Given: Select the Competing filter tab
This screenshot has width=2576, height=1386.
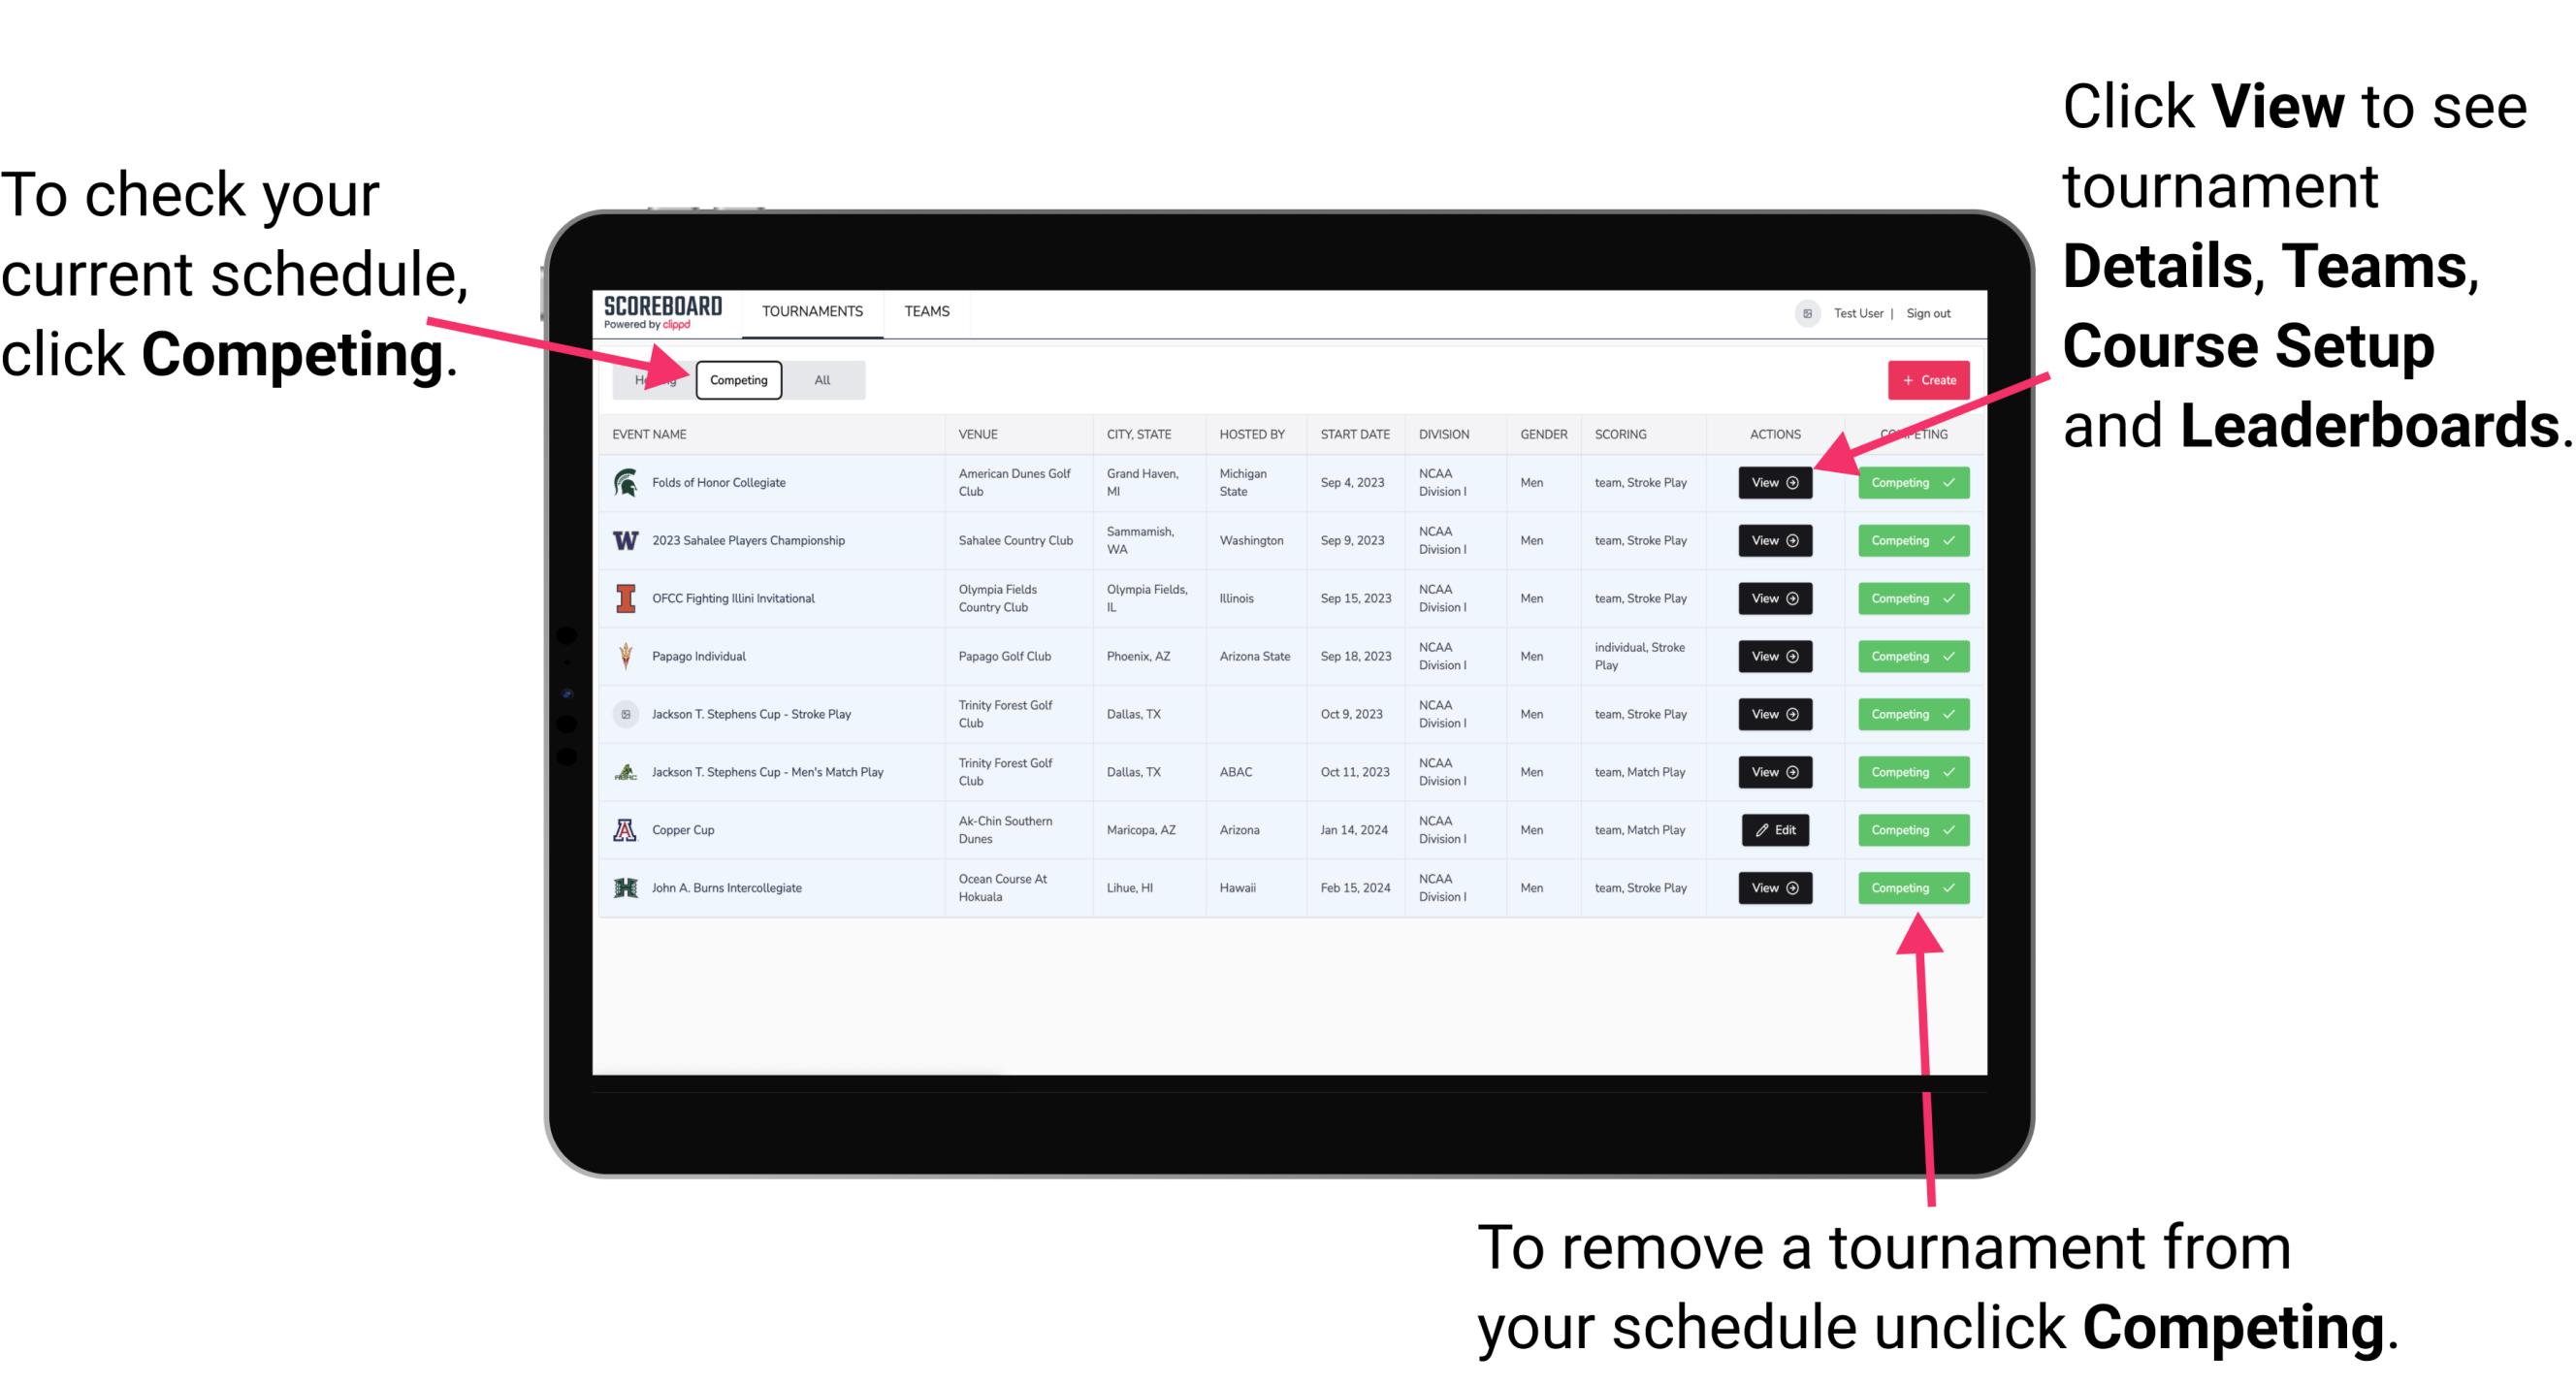Looking at the screenshot, I should click(x=737, y=379).
